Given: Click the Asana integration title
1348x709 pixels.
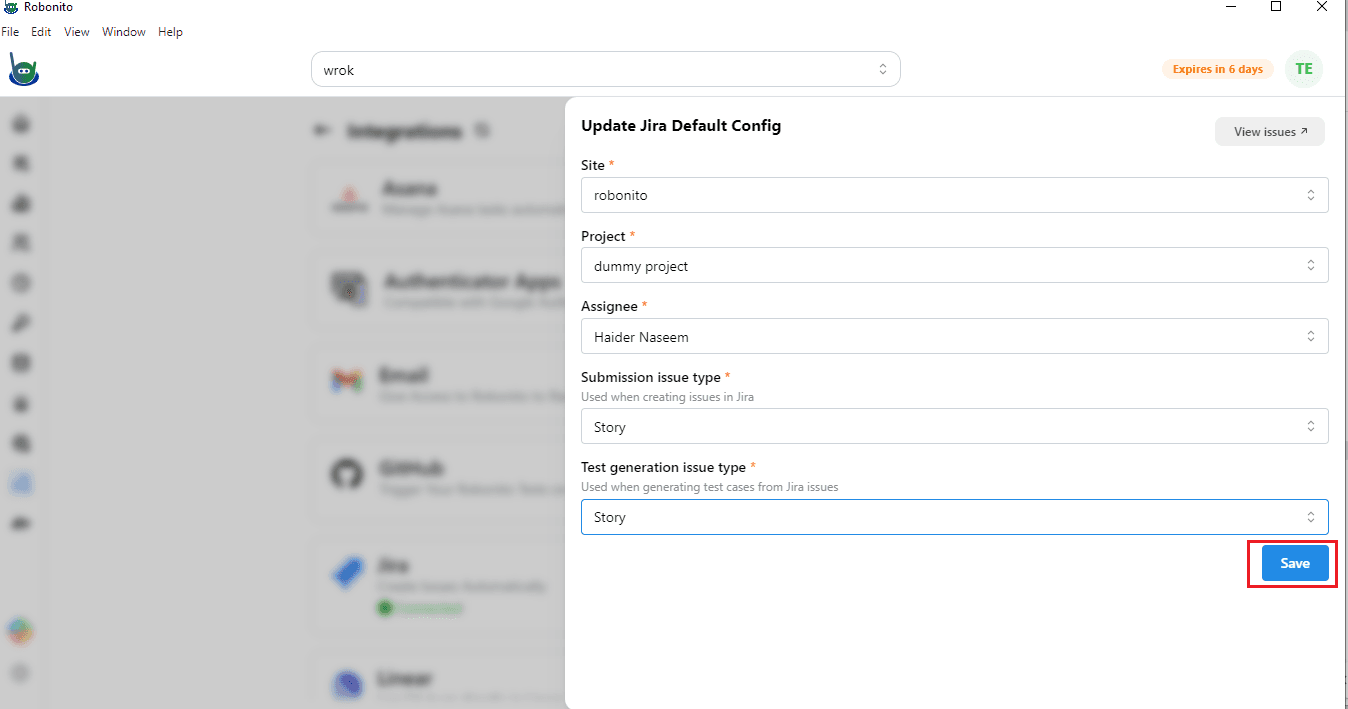Looking at the screenshot, I should click(x=410, y=188).
